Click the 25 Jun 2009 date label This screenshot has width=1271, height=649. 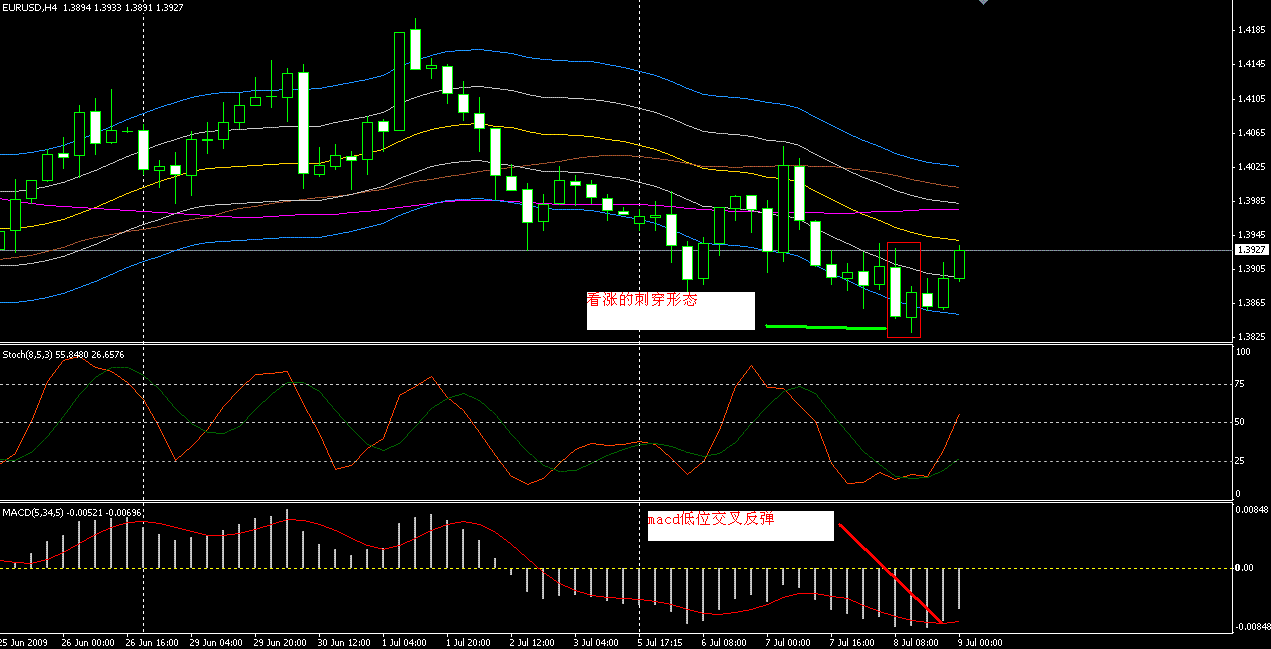pos(24,642)
